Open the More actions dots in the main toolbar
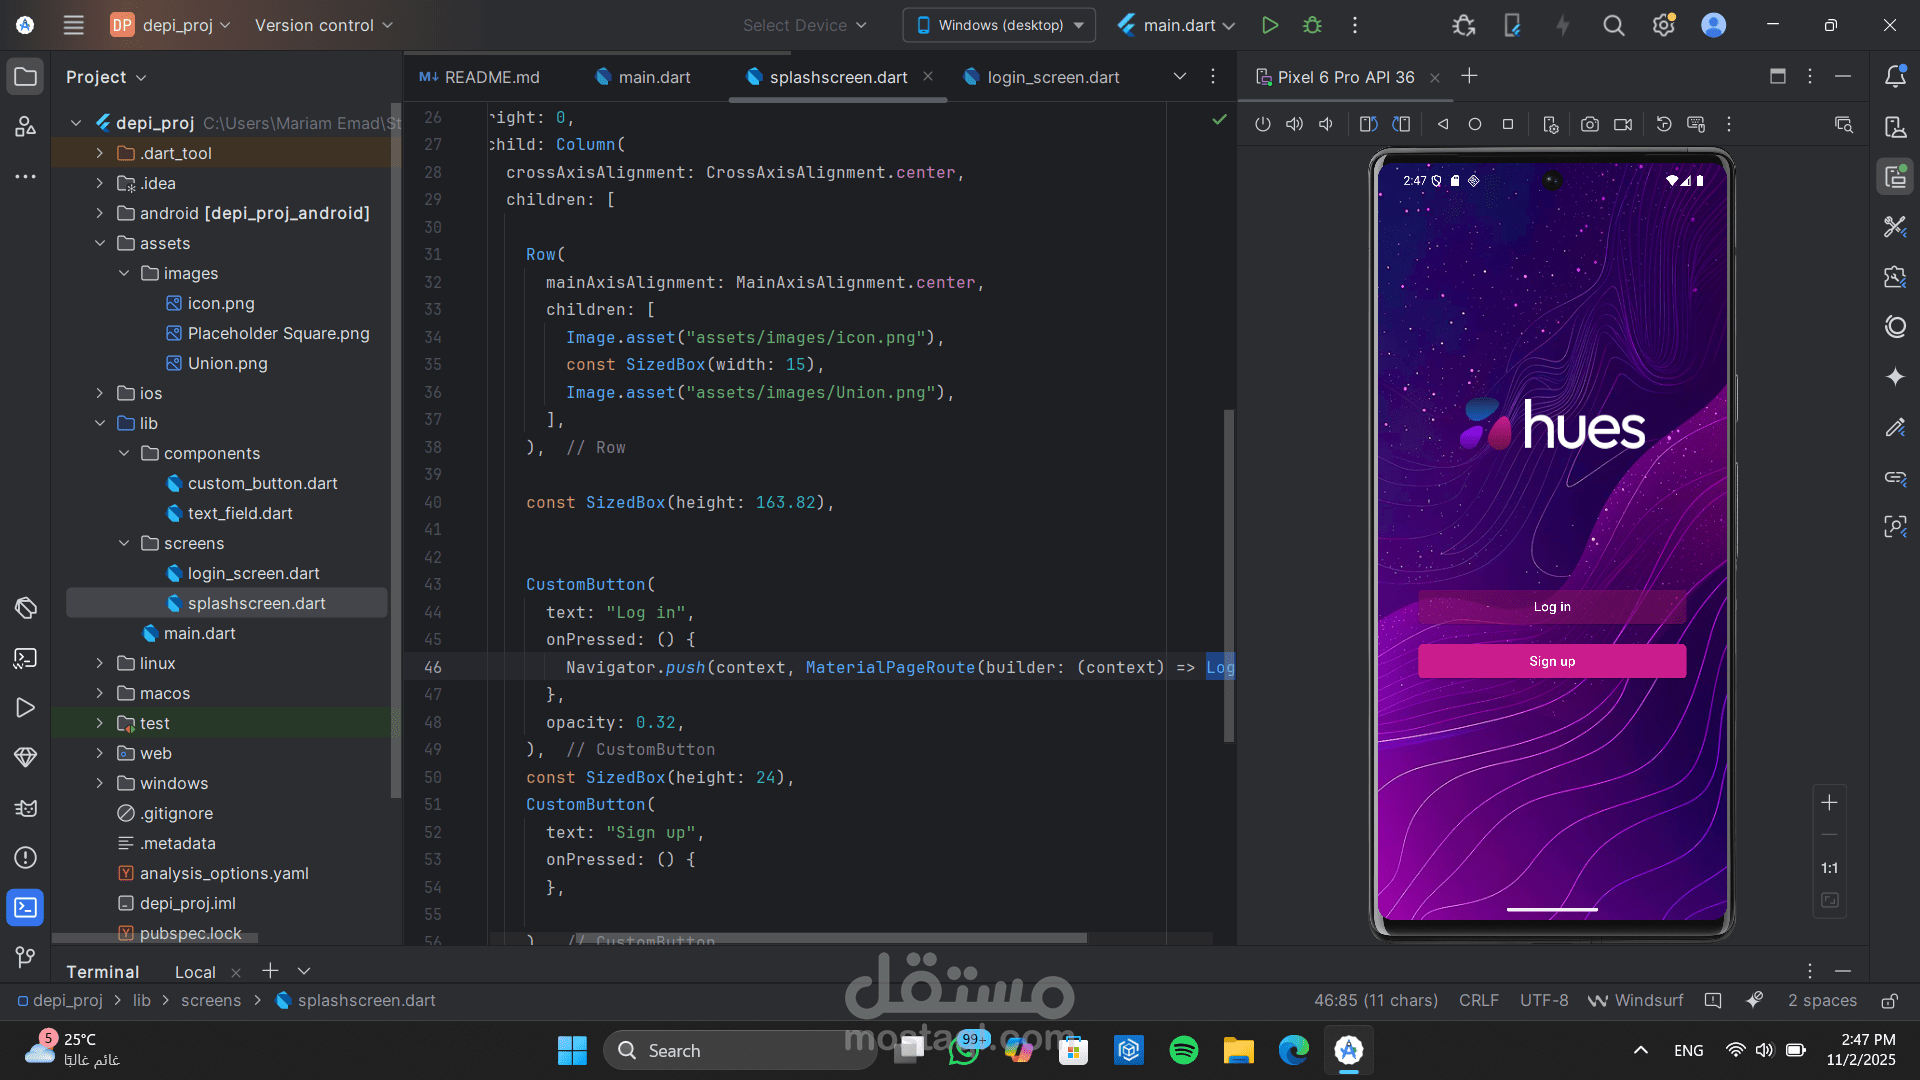1920x1080 pixels. [1355, 25]
